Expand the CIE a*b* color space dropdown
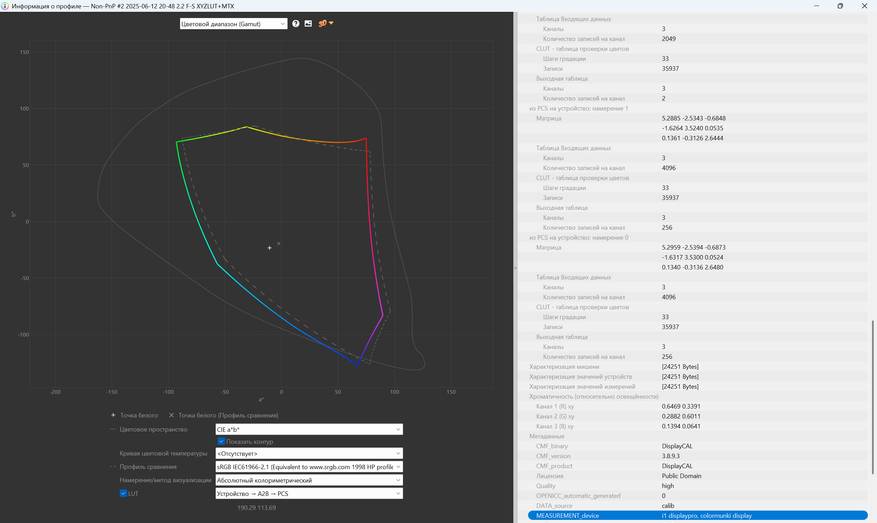The image size is (877, 523). coord(309,429)
